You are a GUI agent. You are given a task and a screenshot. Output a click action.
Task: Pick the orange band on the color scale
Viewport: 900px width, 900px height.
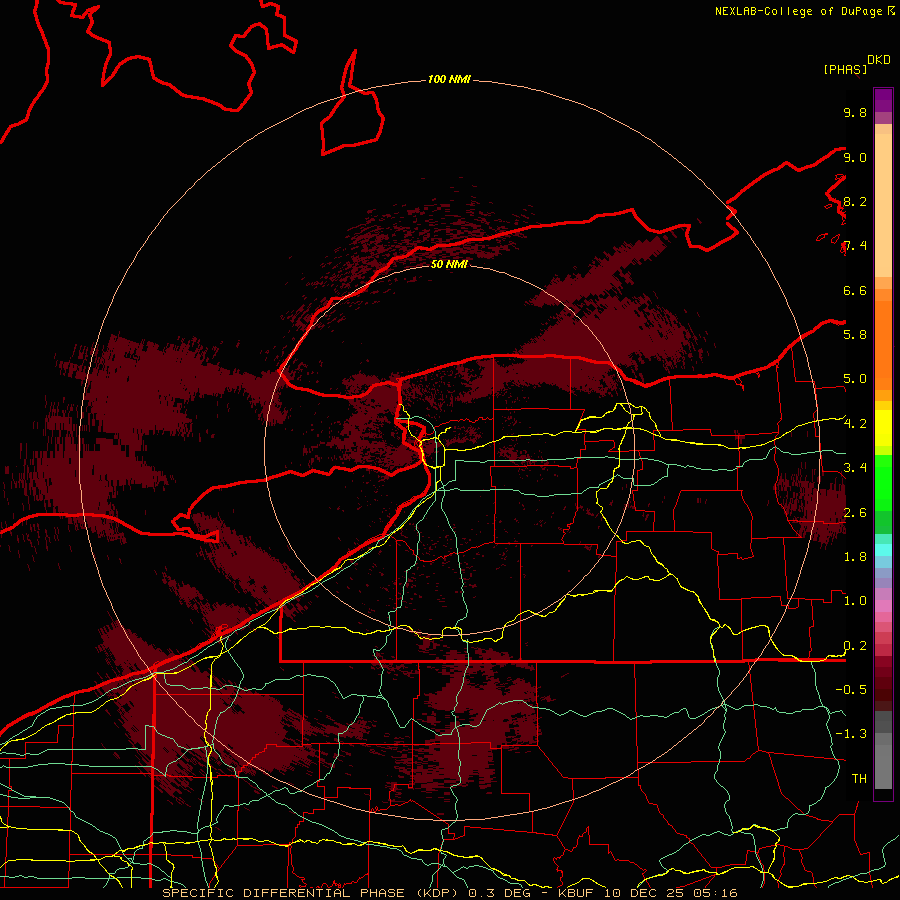(x=883, y=344)
